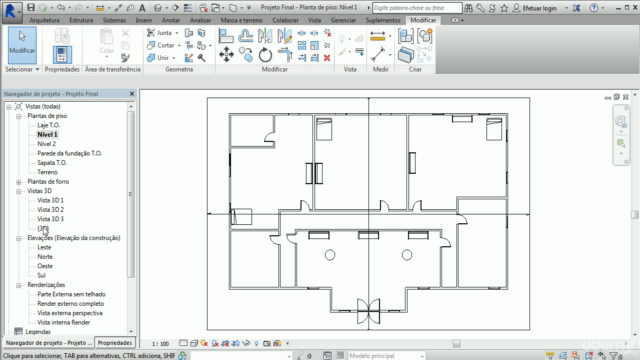
Task: Open the Cortar dropdown arrow
Action: [x=179, y=46]
